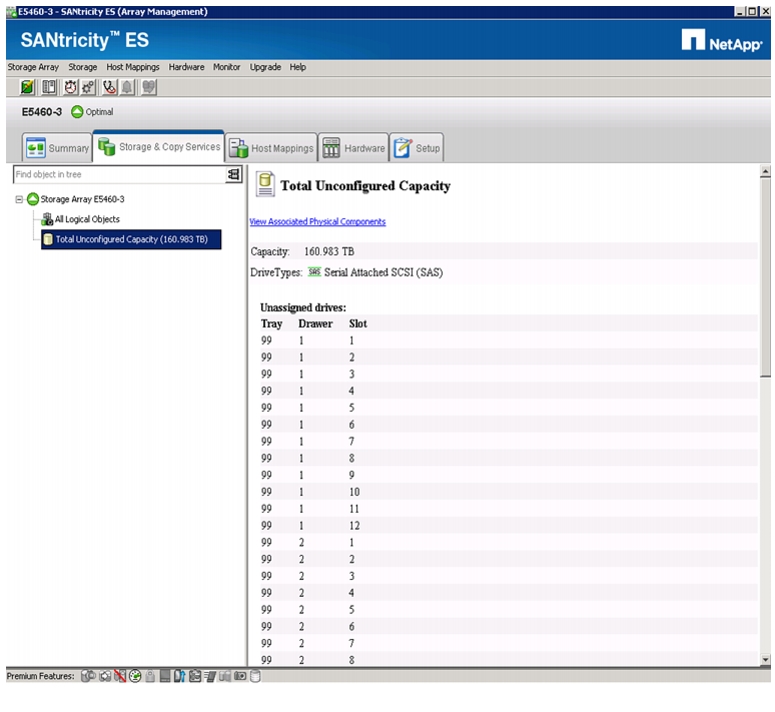
Task: Click slot 12 in drawer 1 row
Action: pyautogui.click(x=354, y=526)
